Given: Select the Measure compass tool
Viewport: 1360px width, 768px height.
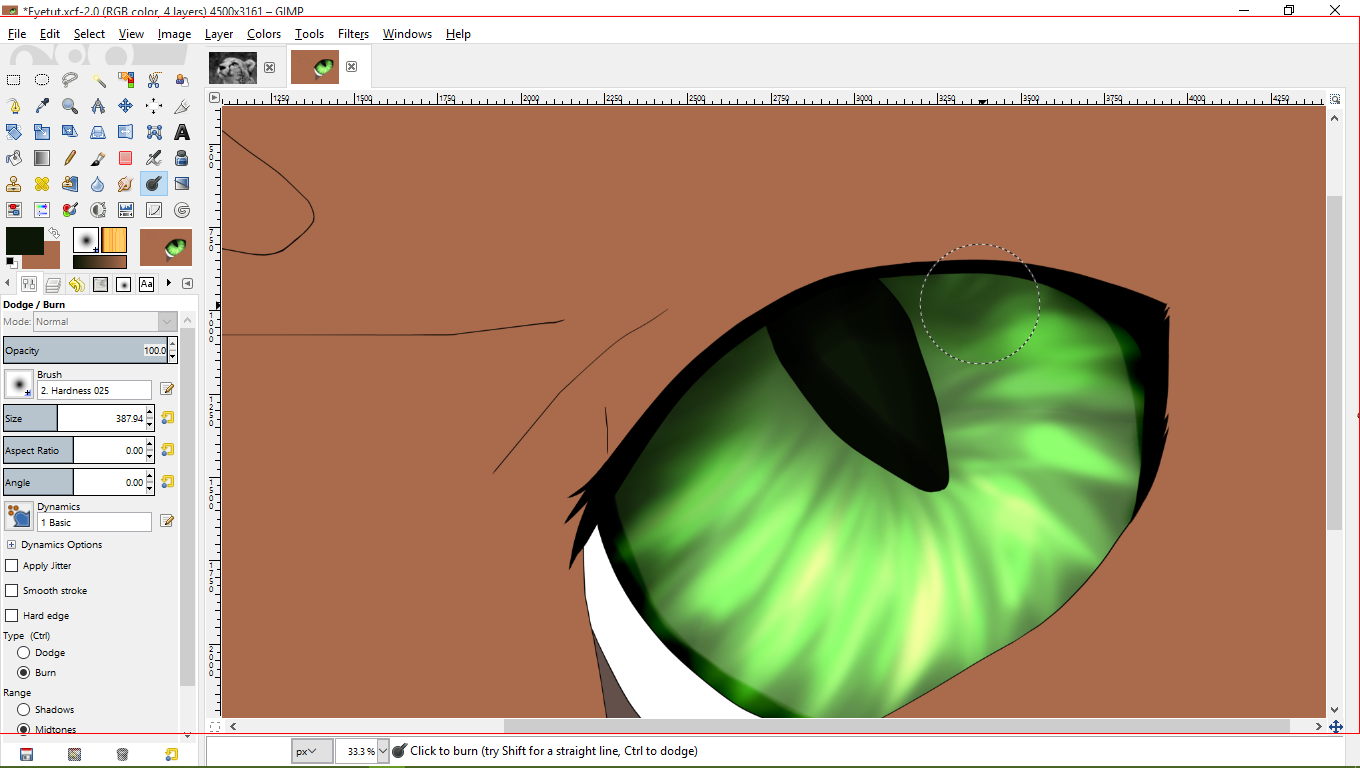Looking at the screenshot, I should [98, 106].
